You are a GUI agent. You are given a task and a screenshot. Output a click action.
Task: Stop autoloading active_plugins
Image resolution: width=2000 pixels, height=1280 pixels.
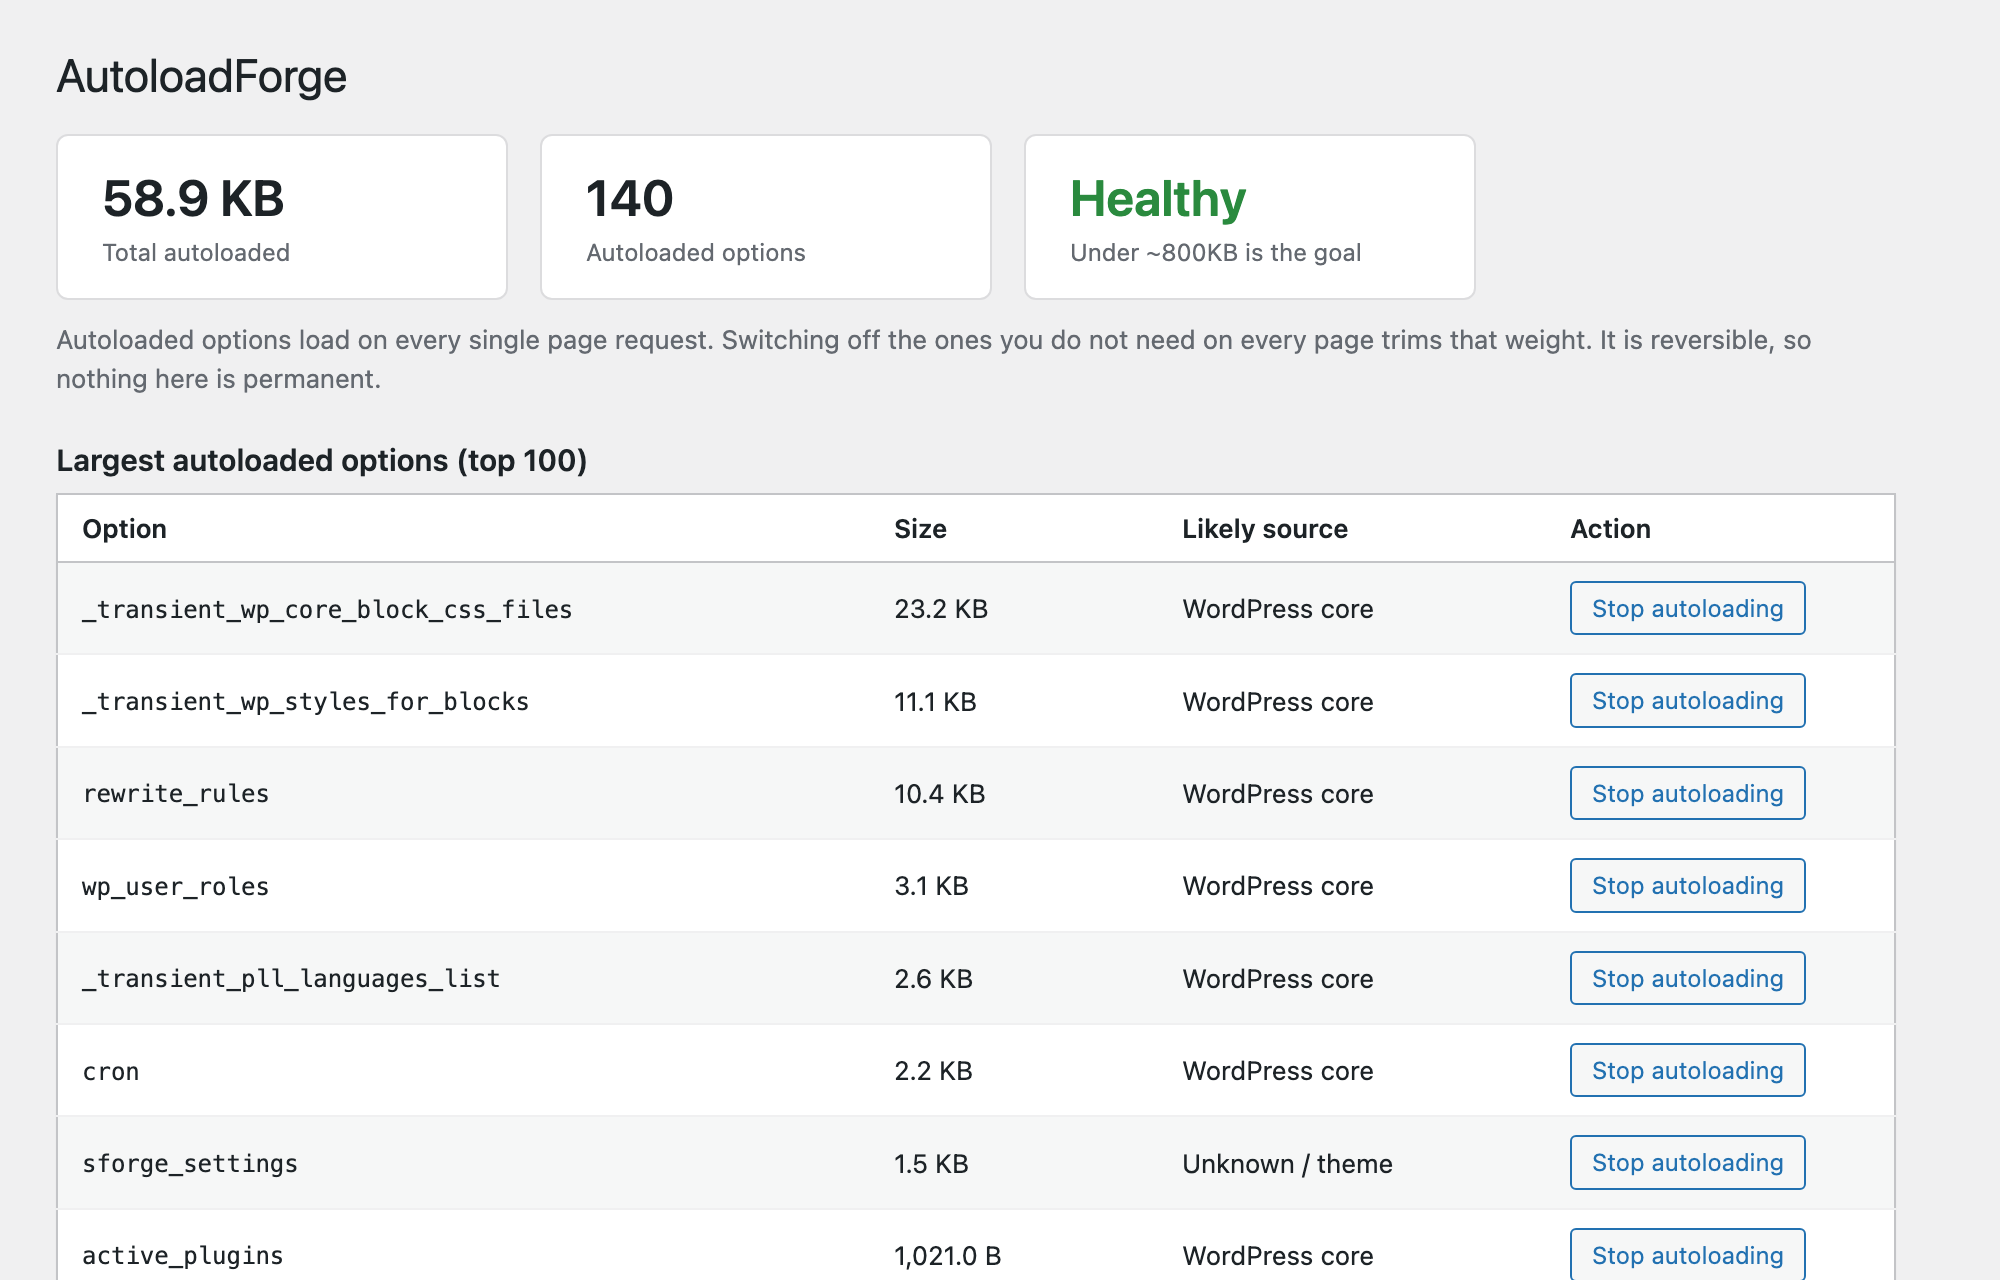1687,1254
